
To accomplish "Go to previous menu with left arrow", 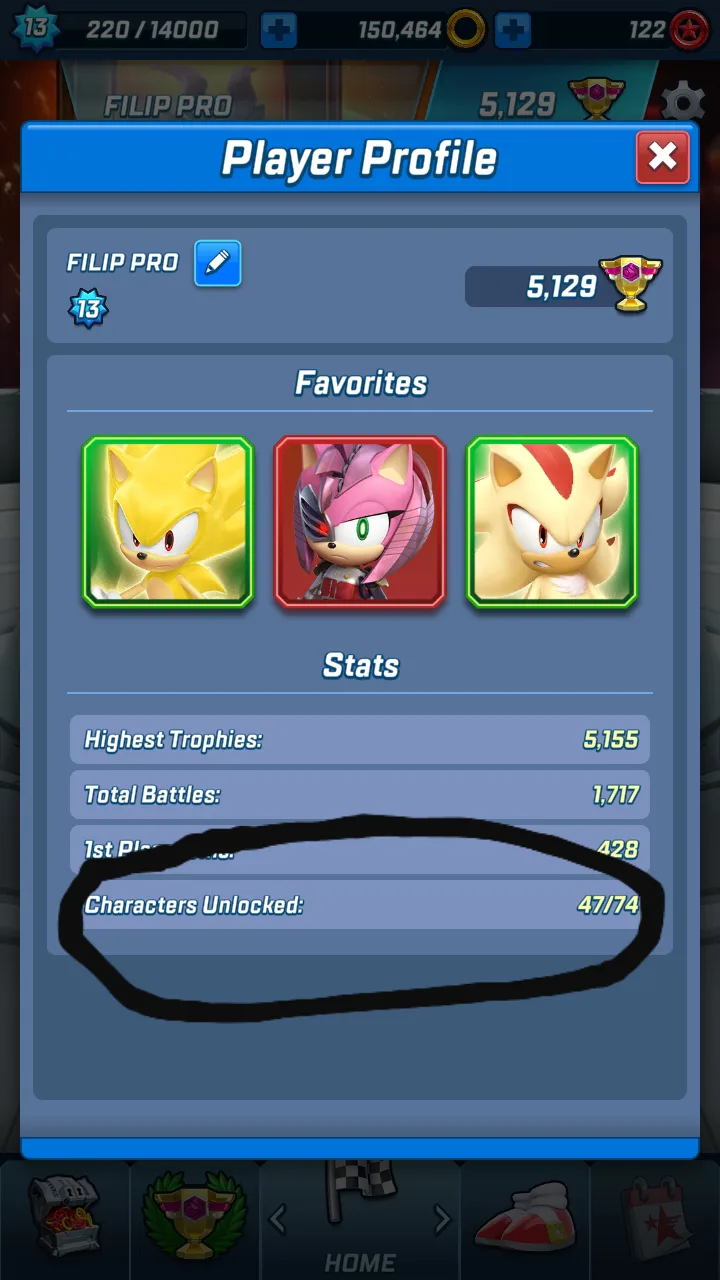I will (278, 1218).
